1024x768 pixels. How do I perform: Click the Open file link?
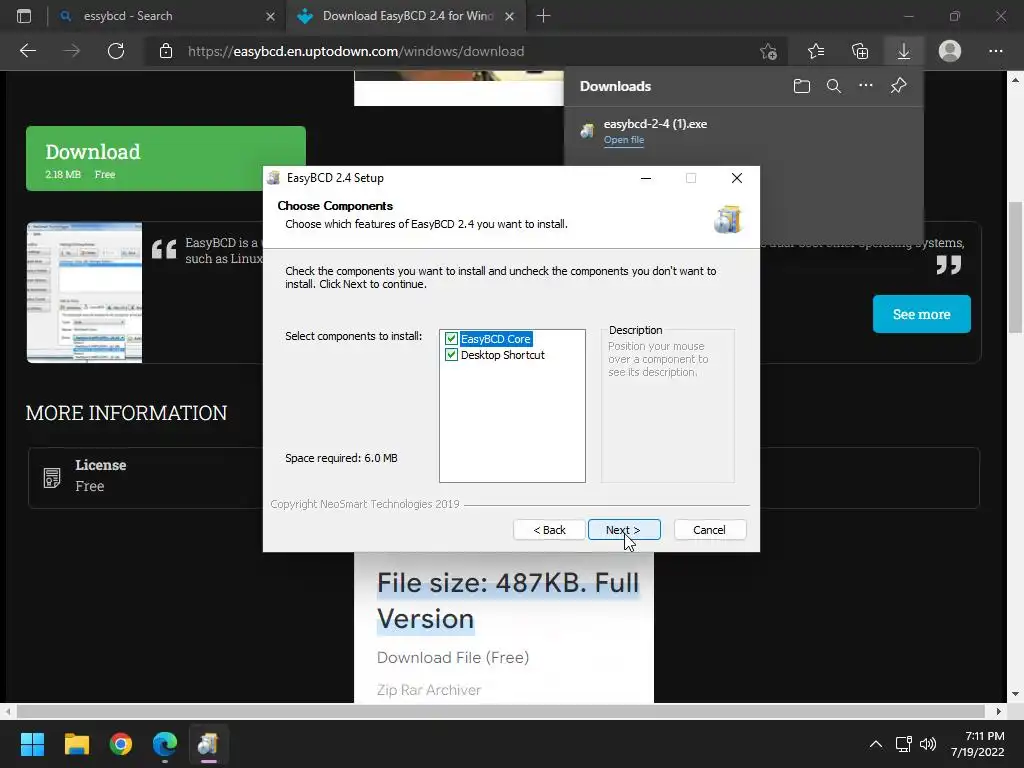(624, 140)
